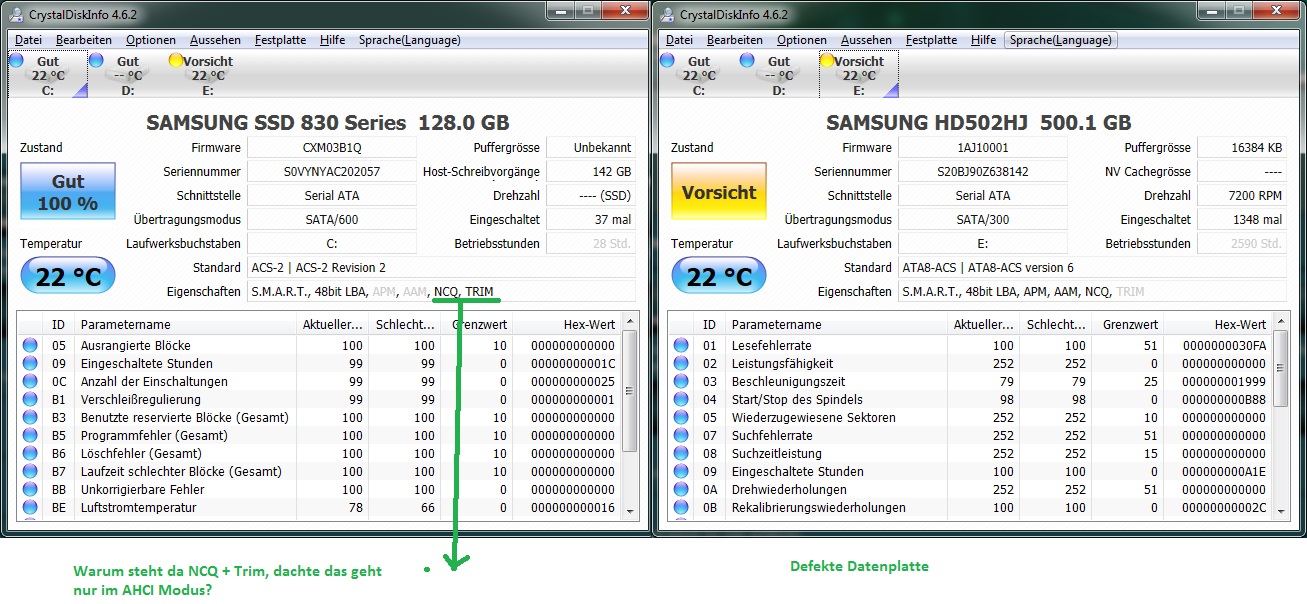Click CrystalDiskInfo title icon in left window
Screen dimensions: 1307x604
[17, 14]
